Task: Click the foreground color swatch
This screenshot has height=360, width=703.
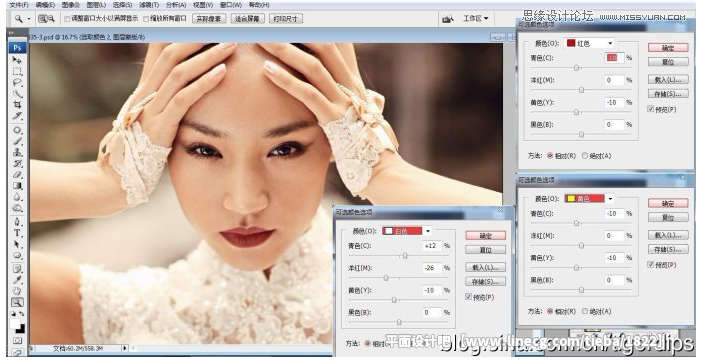Action: (15, 324)
